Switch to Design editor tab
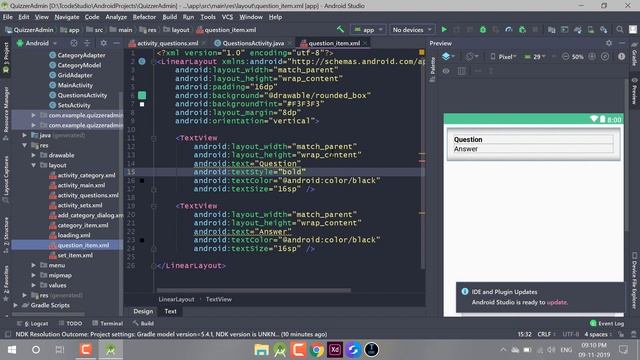The height and width of the screenshot is (360, 640). (143, 311)
